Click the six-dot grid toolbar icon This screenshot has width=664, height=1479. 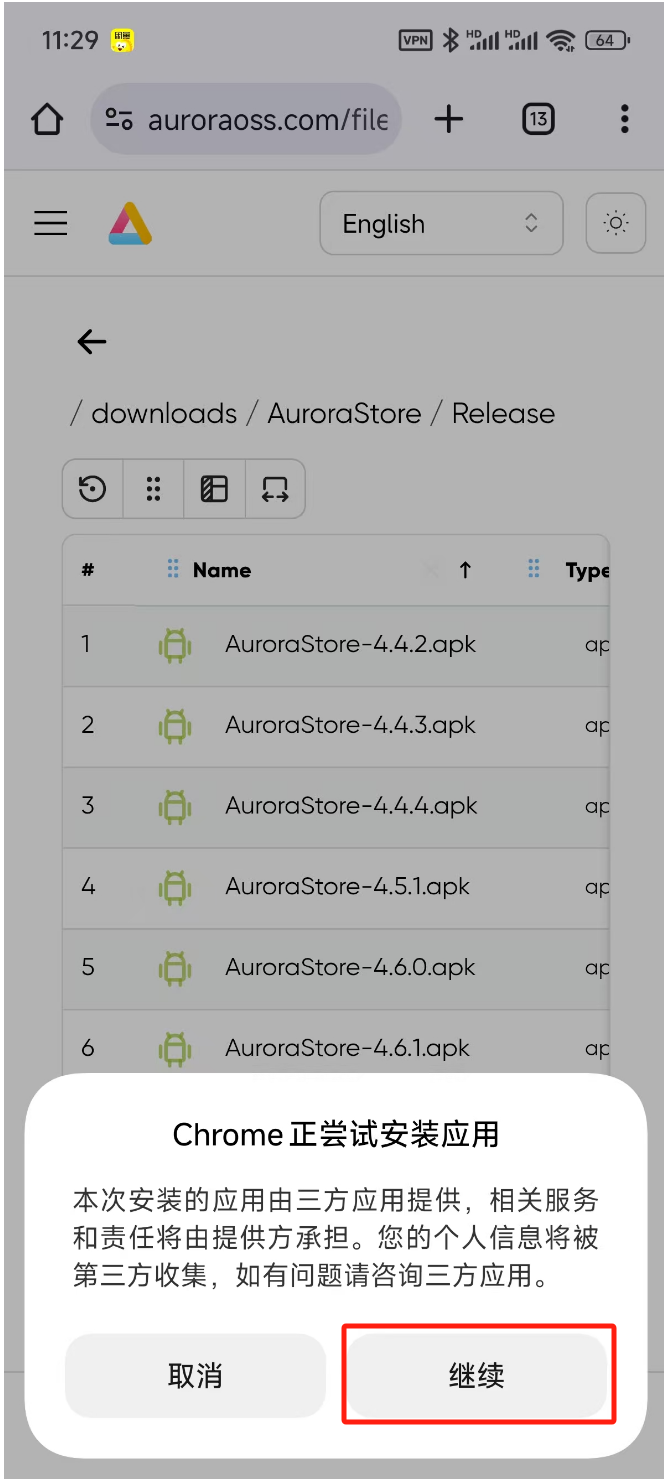click(153, 489)
